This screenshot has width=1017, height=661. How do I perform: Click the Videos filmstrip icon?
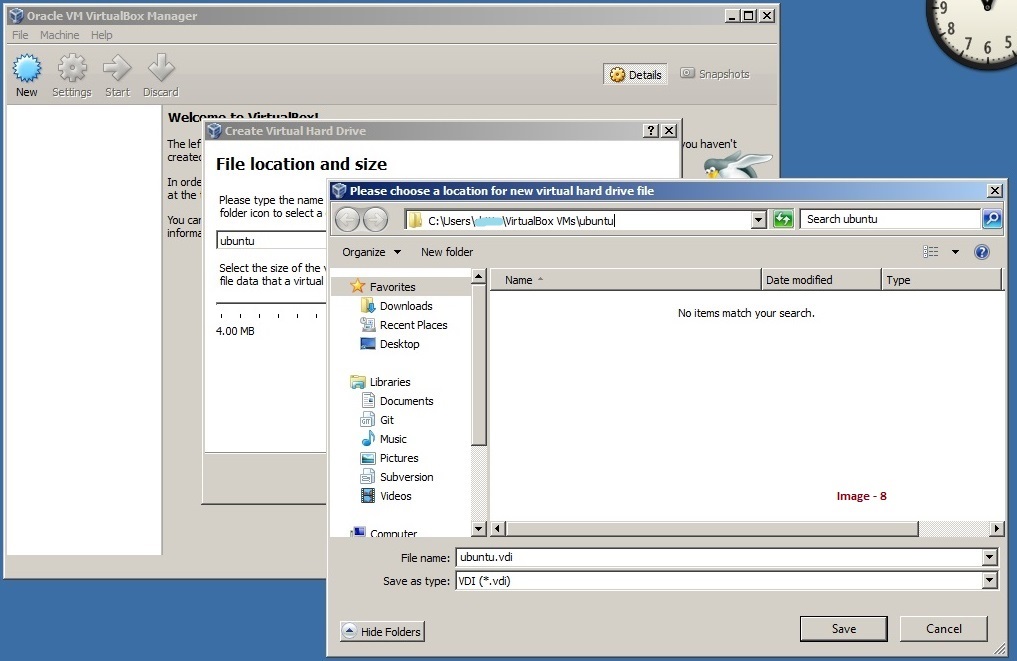pos(368,496)
